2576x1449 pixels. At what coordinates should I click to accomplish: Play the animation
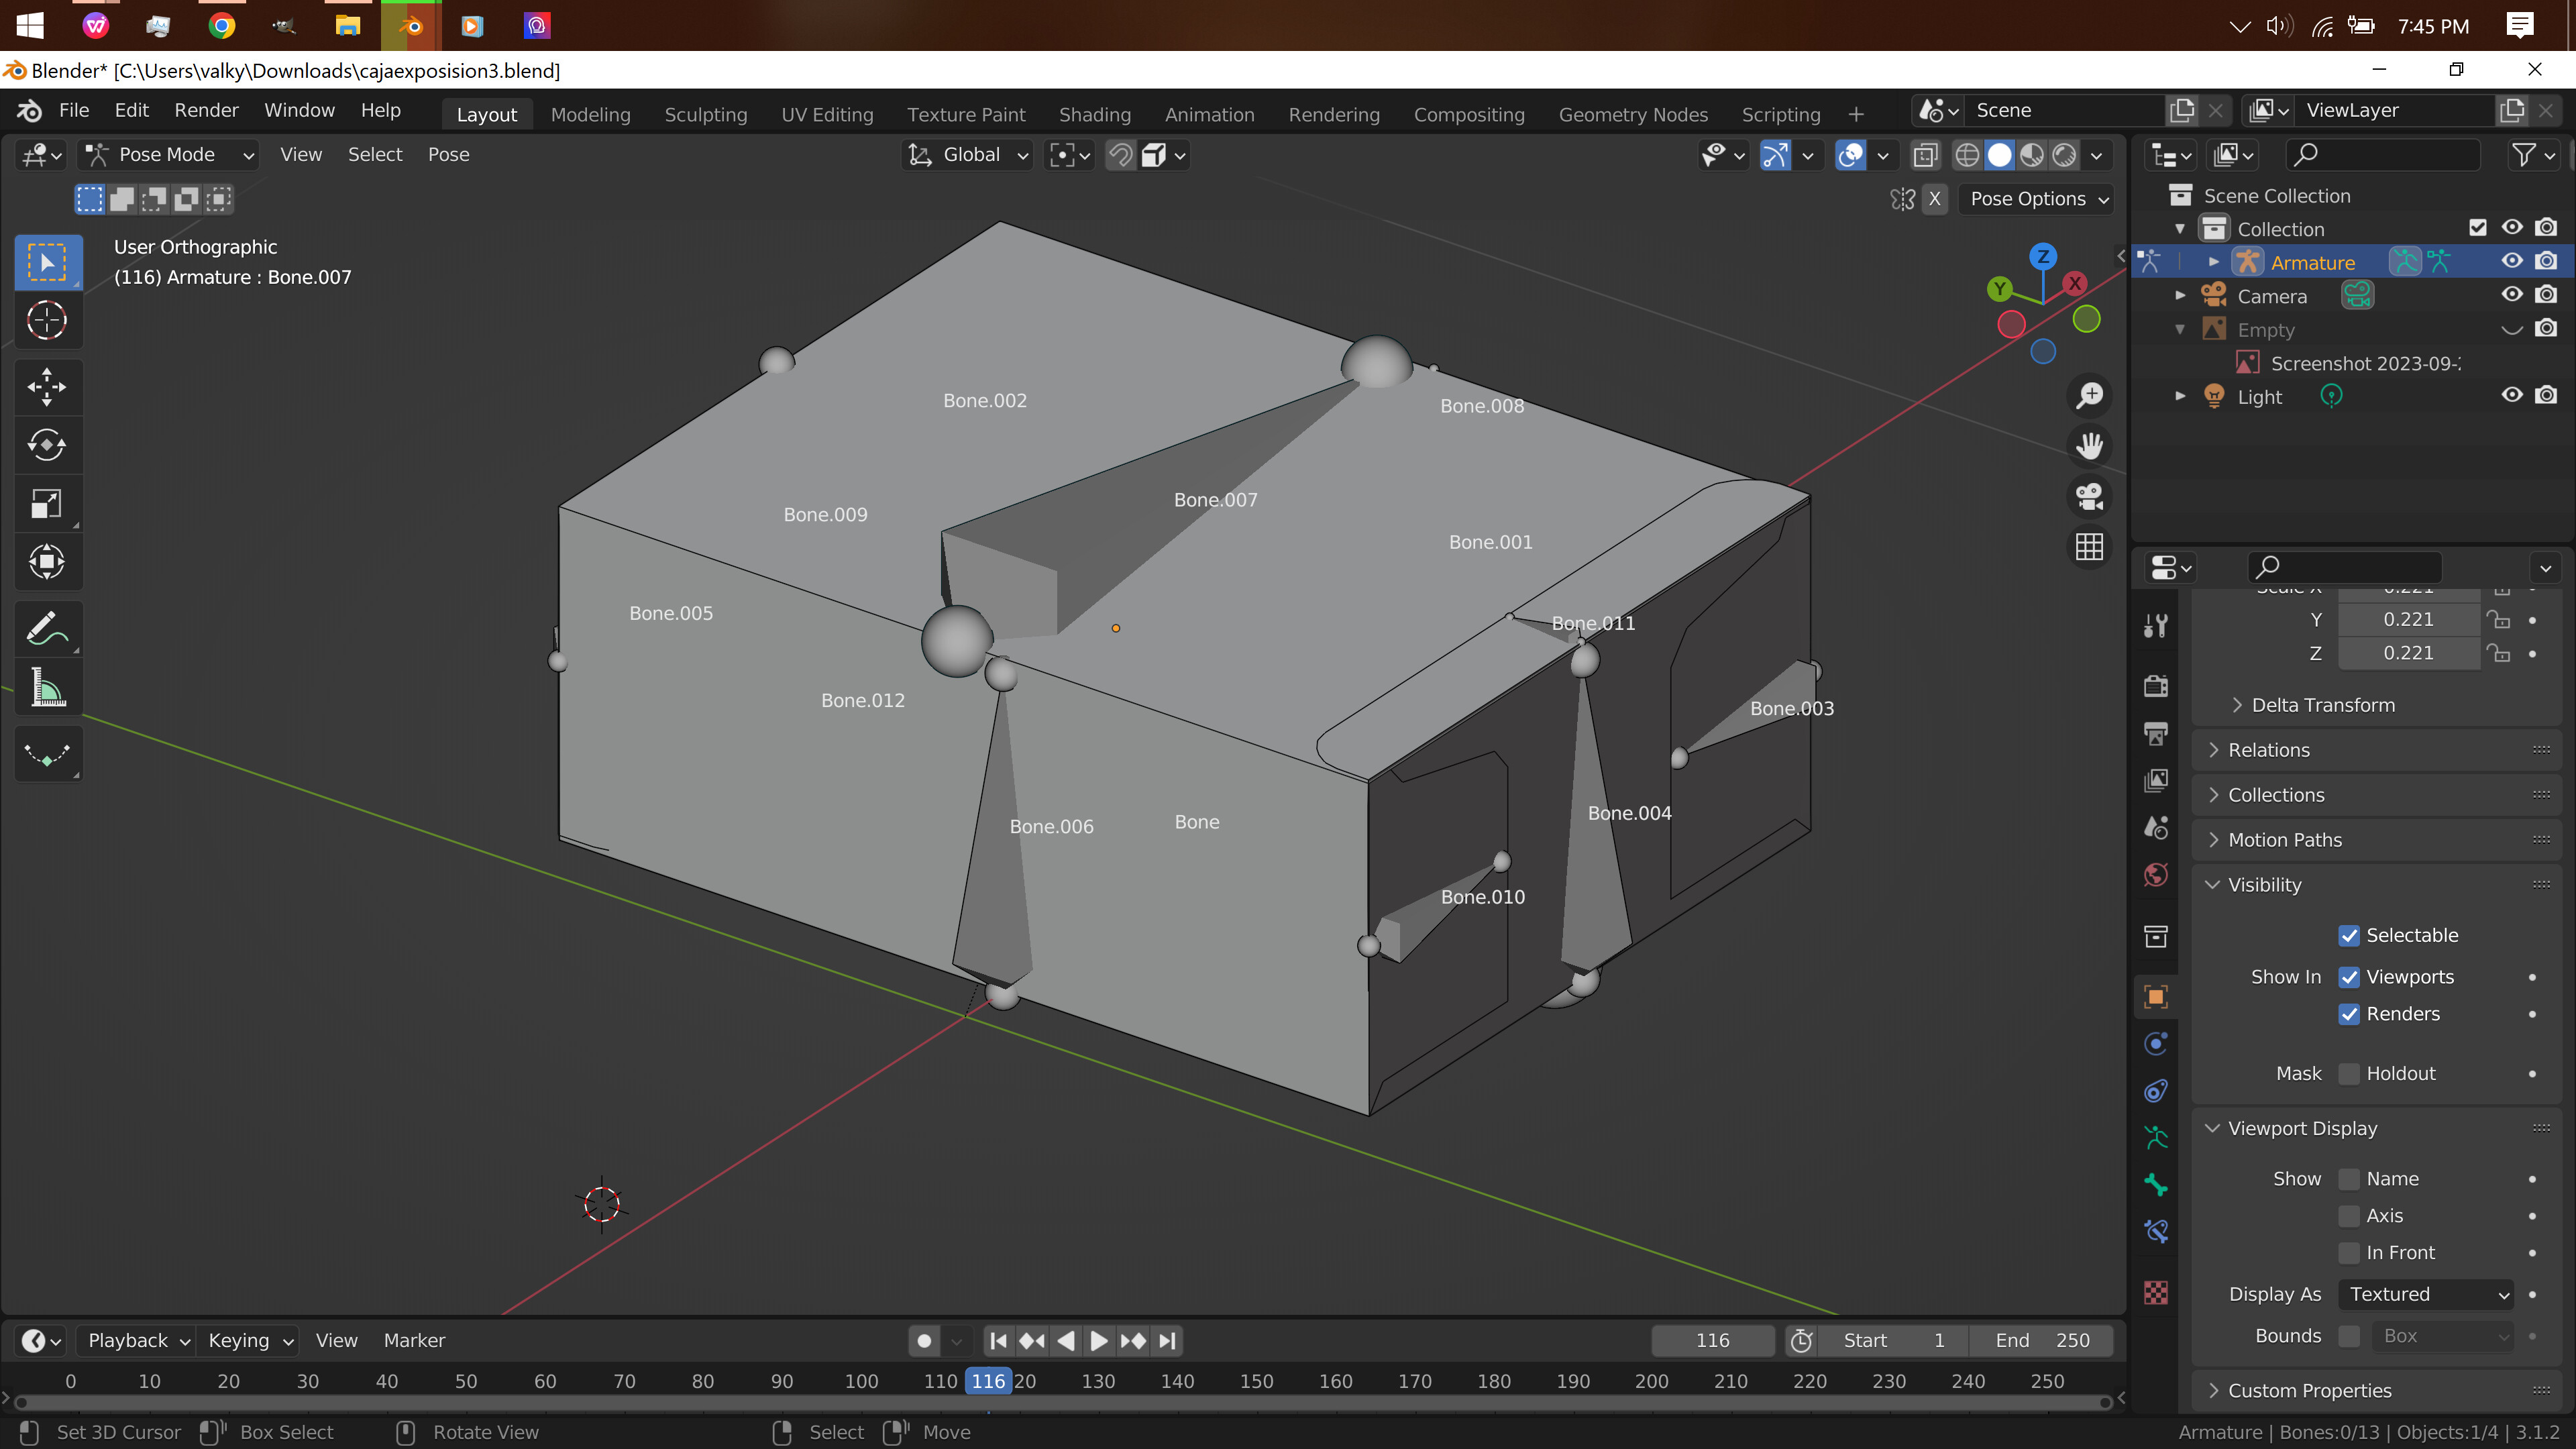(1099, 1341)
